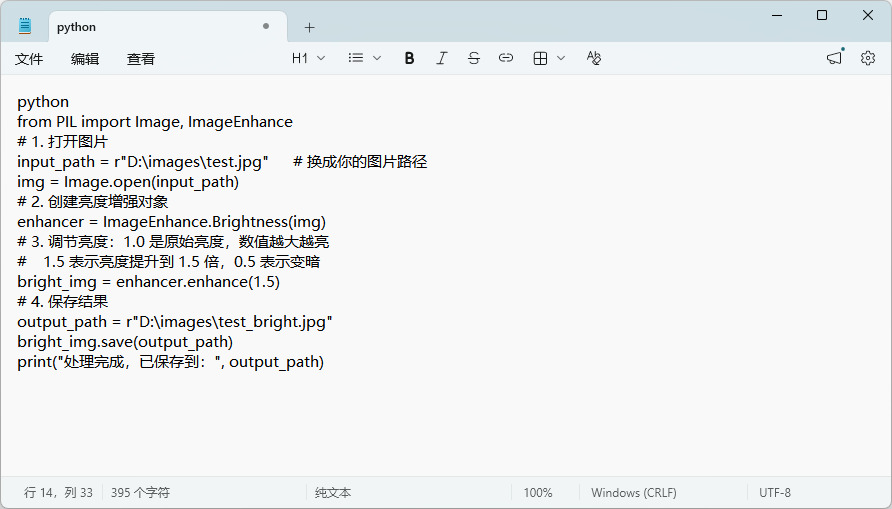Screen dimensions: 892x509
Task: Click the comment '# 2. 创建亮度增强对象'
Action: (x=93, y=202)
